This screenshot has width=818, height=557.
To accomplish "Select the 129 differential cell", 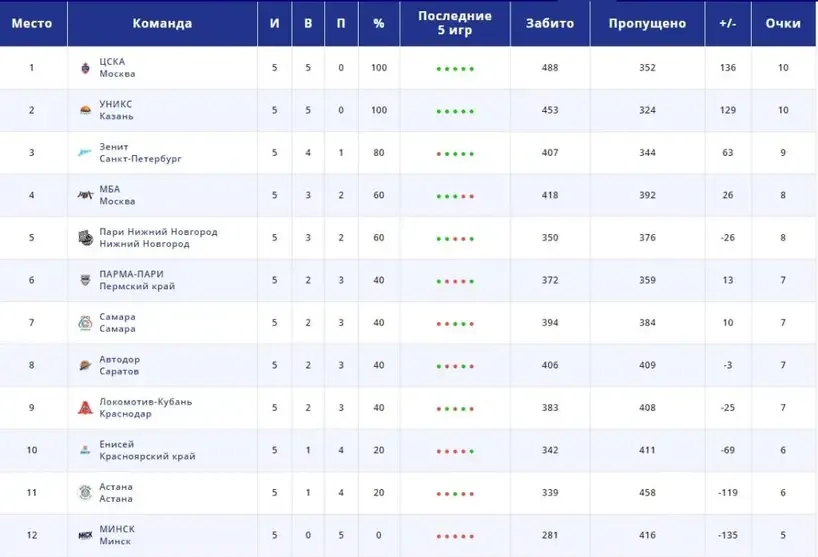I will point(728,110).
